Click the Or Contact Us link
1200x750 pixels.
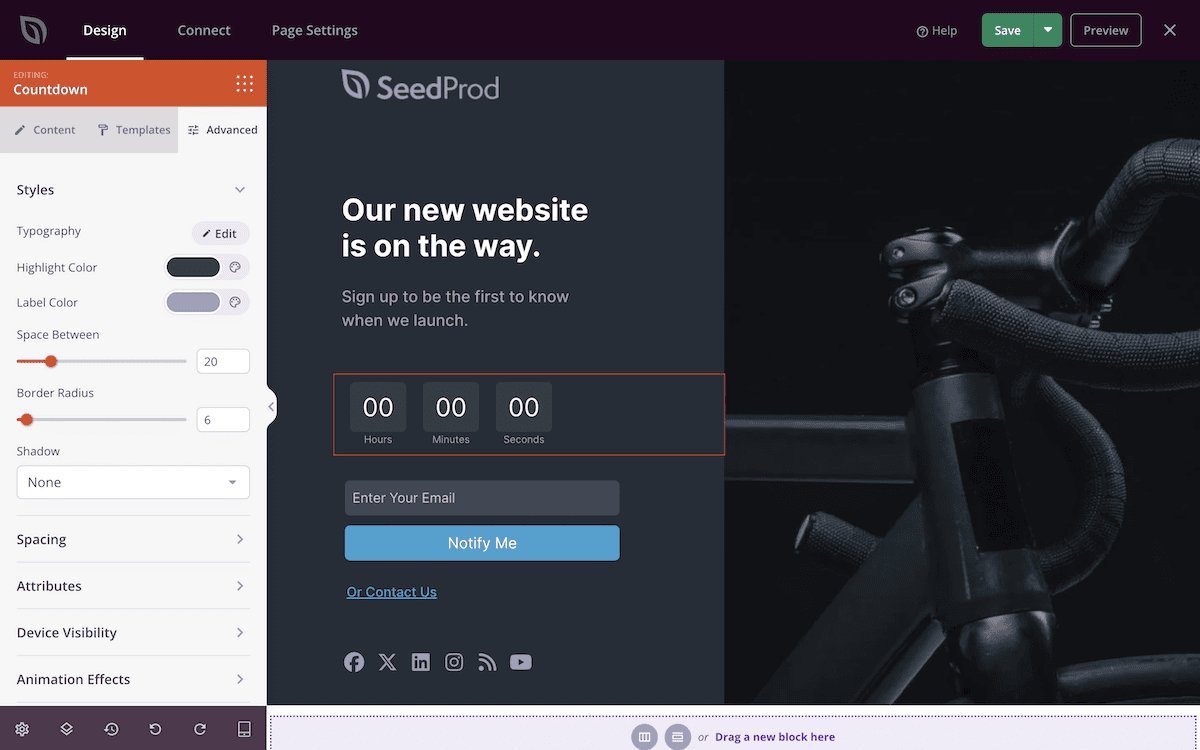pyautogui.click(x=392, y=592)
